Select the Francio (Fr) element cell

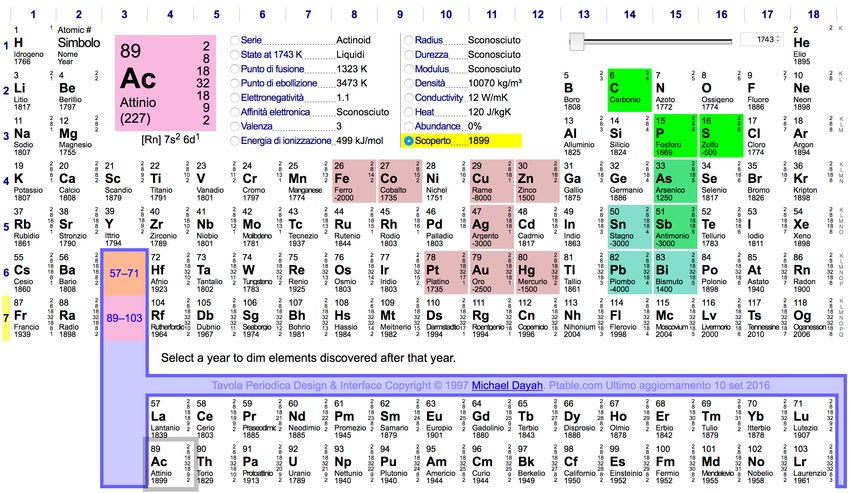tap(33, 318)
